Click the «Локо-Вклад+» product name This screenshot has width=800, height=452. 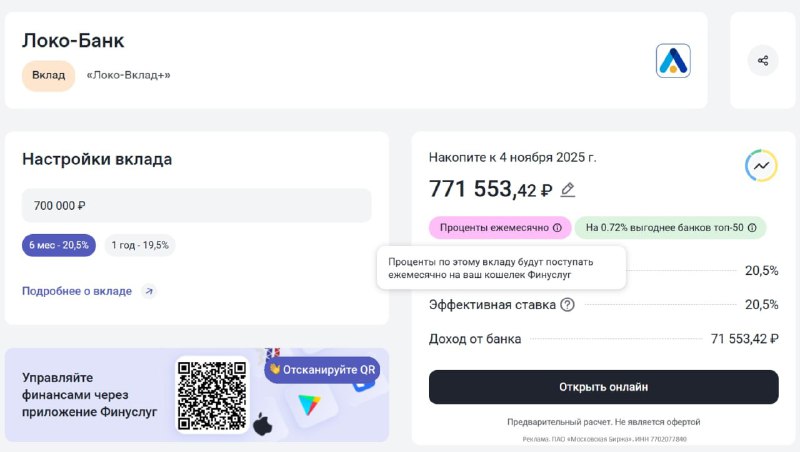tap(128, 76)
